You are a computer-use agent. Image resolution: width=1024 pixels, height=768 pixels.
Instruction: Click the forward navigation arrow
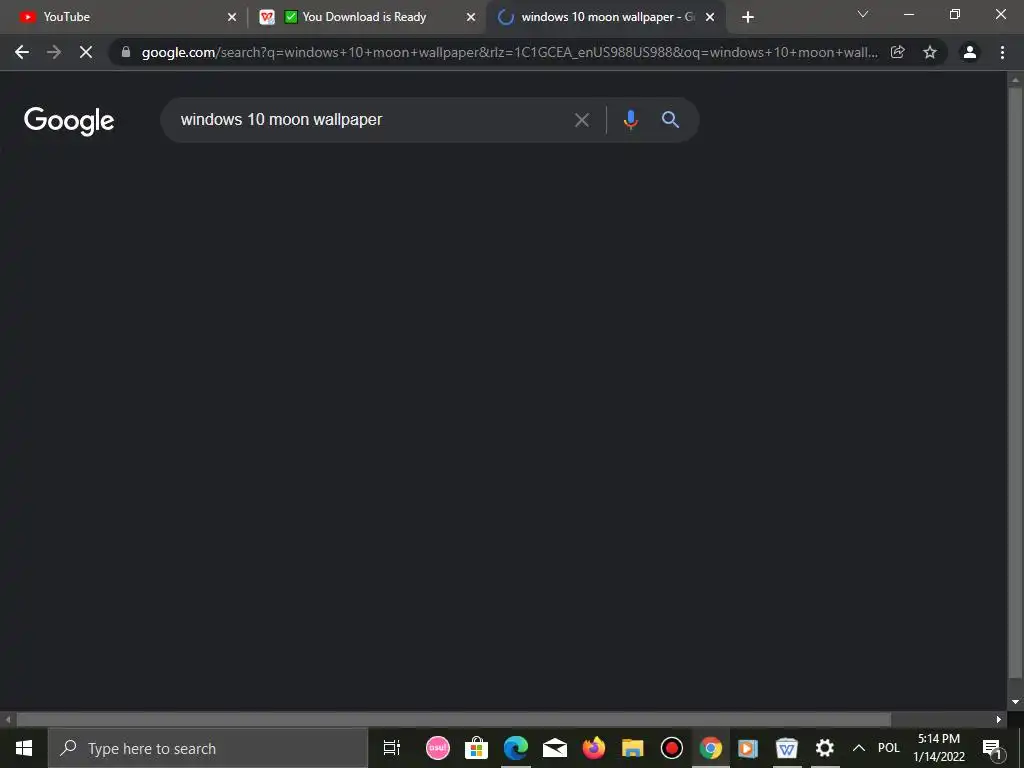(x=54, y=52)
